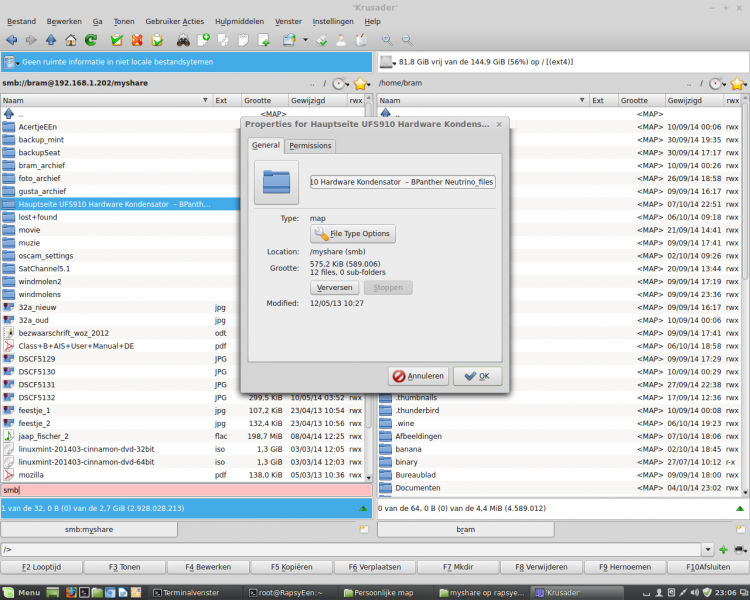Click the Home folder toolbar icon

pos(71,40)
